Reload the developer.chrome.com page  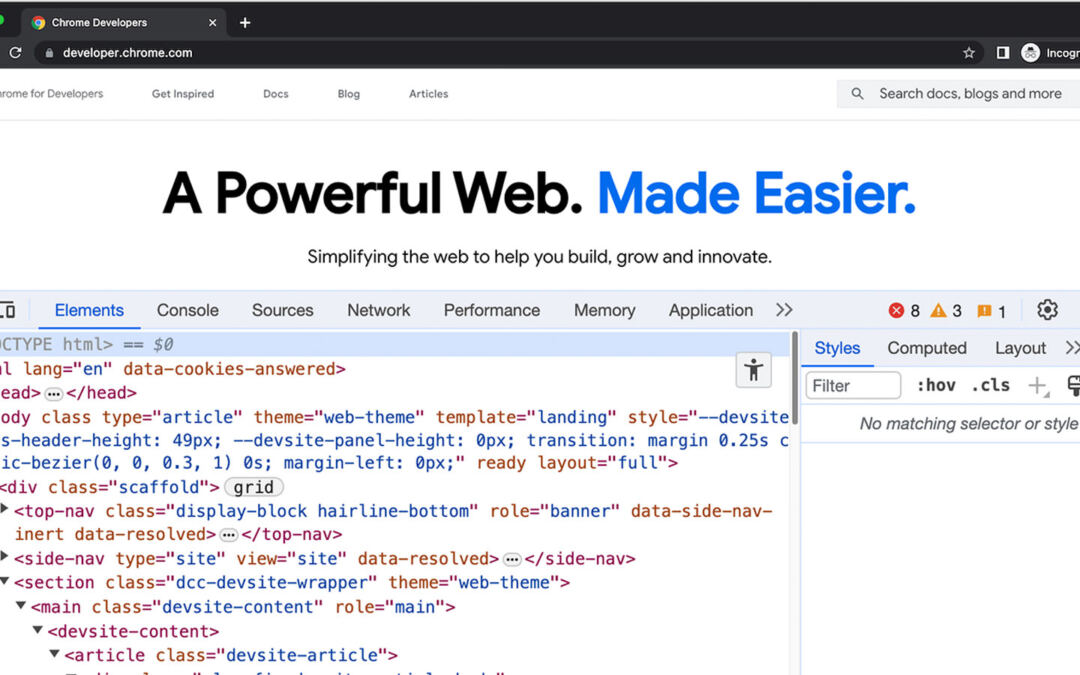(15, 52)
